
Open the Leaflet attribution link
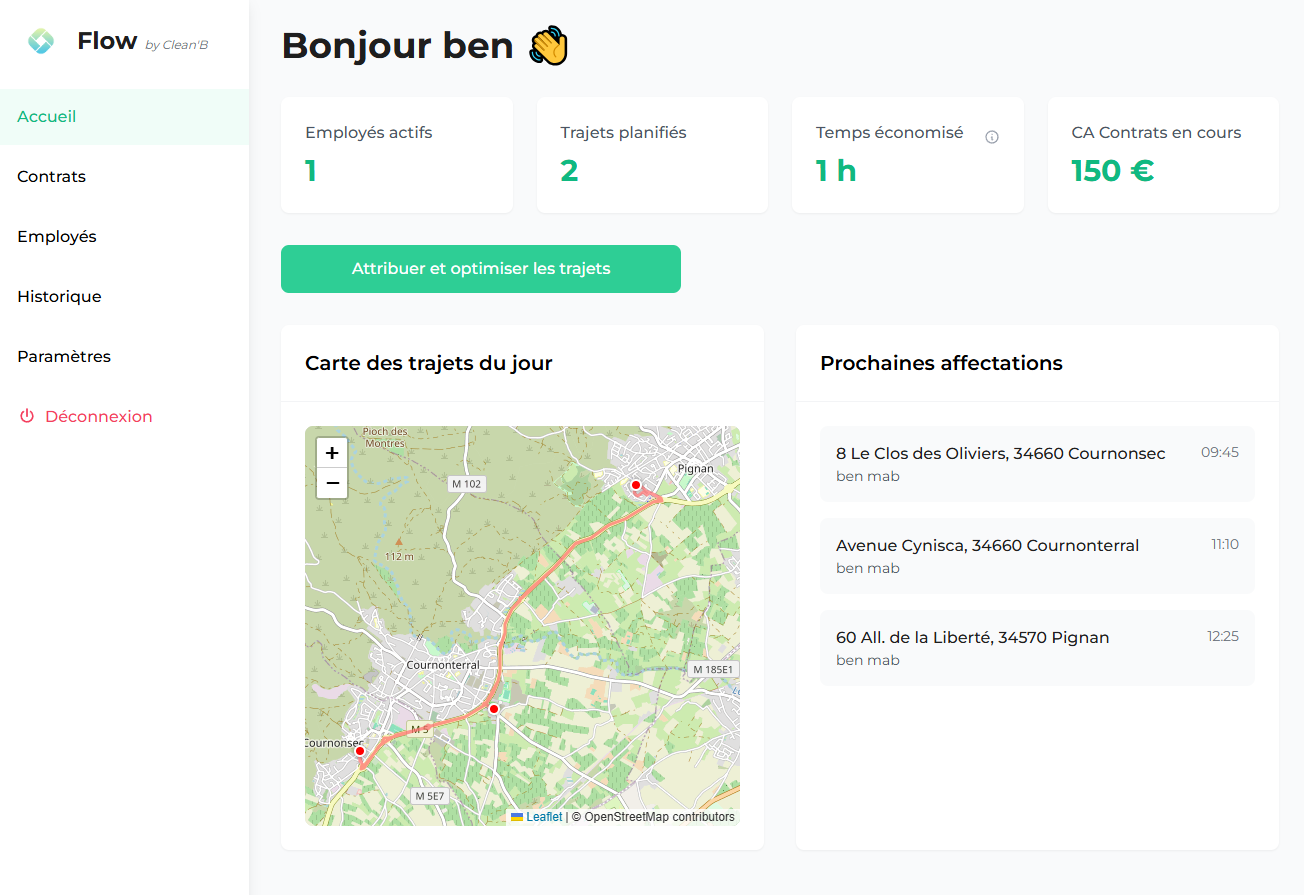(541, 816)
